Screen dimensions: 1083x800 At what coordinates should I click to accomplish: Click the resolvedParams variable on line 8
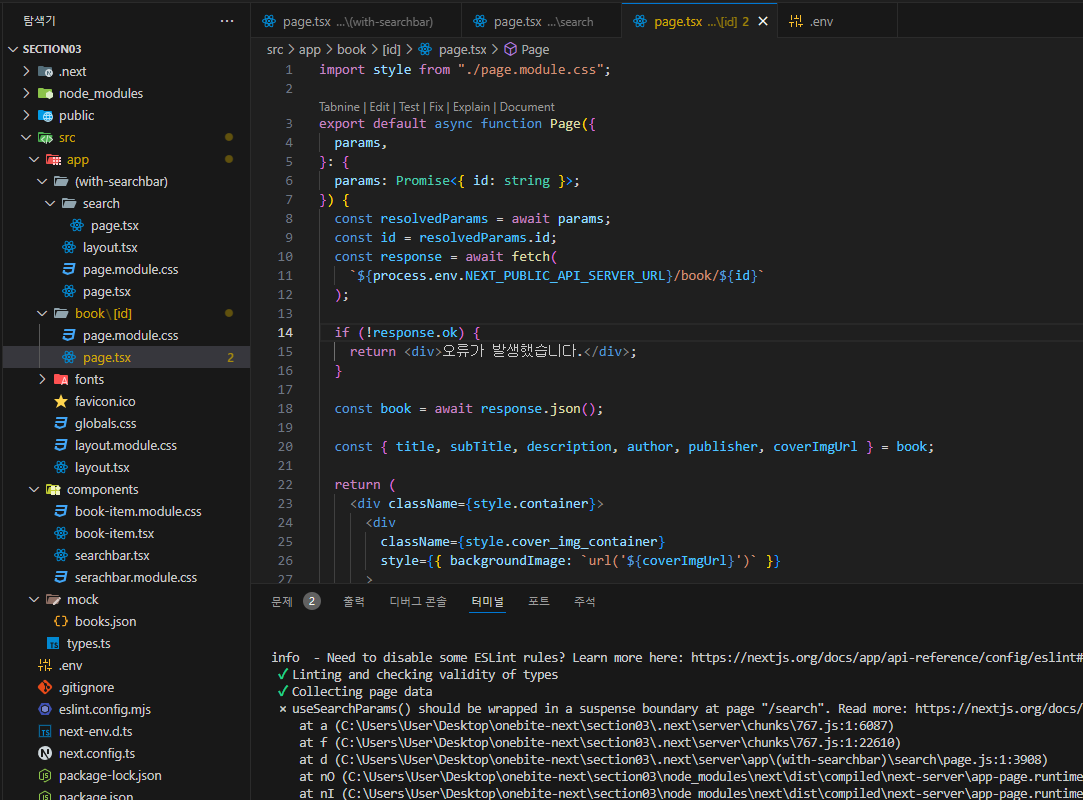(x=434, y=218)
